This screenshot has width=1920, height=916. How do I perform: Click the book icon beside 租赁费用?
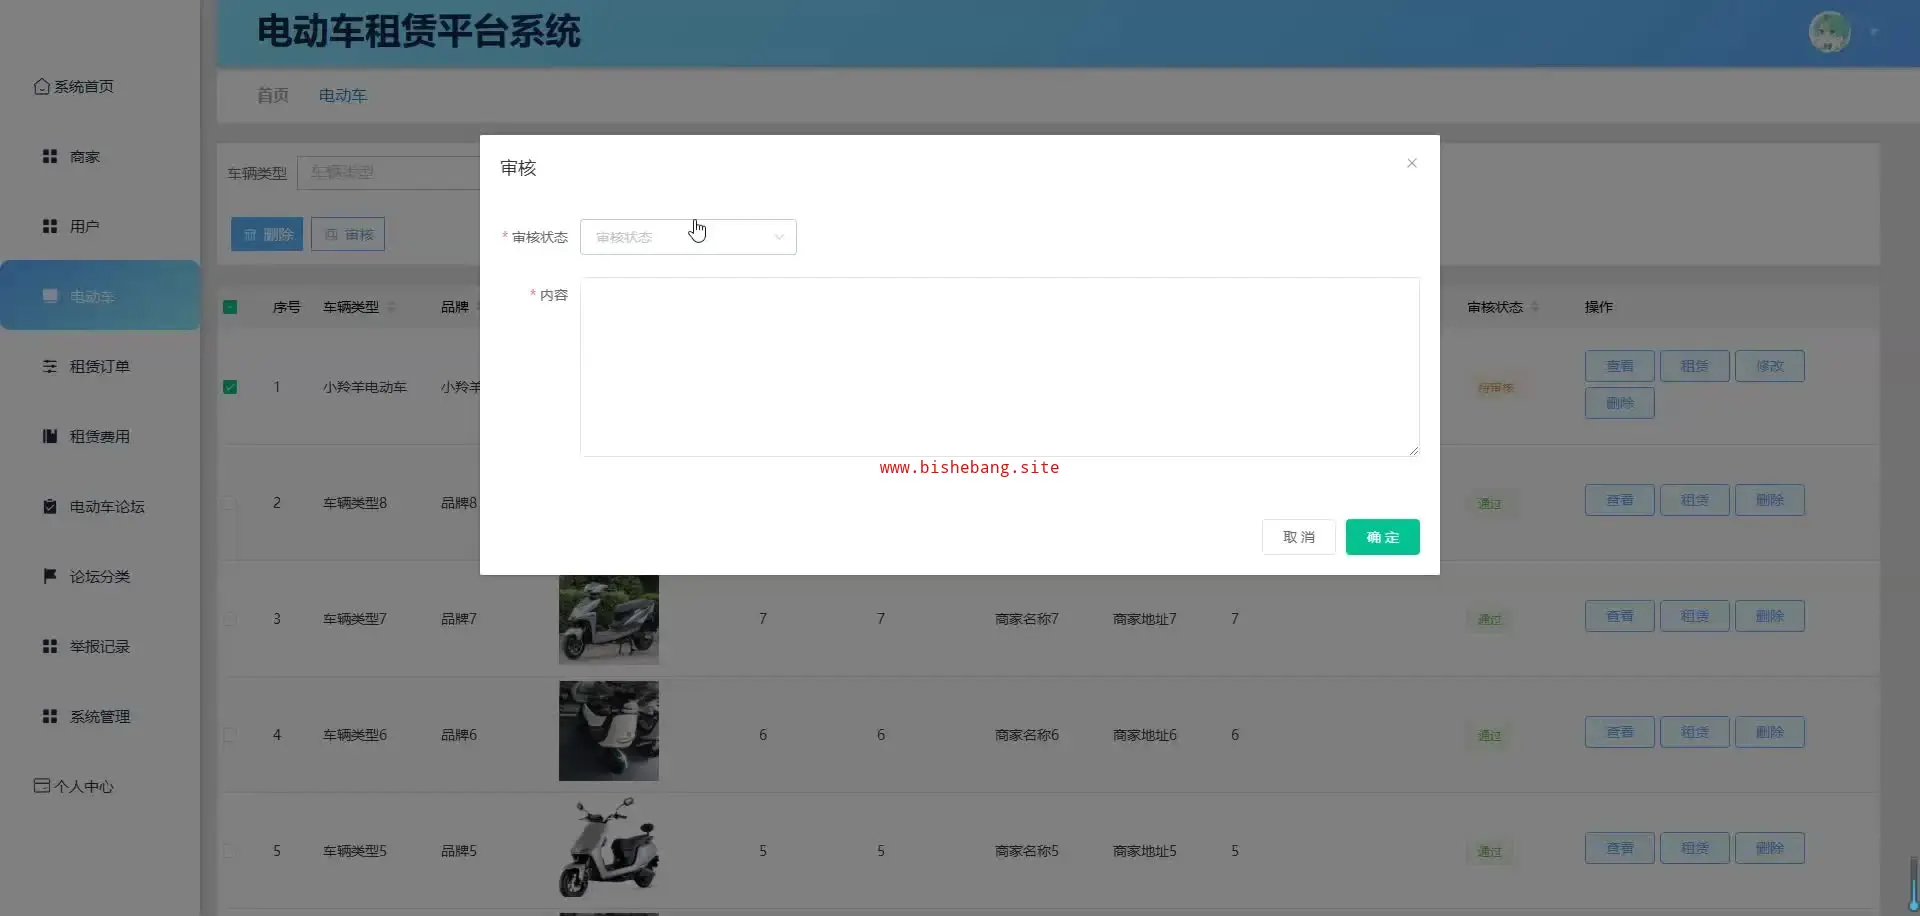(50, 436)
